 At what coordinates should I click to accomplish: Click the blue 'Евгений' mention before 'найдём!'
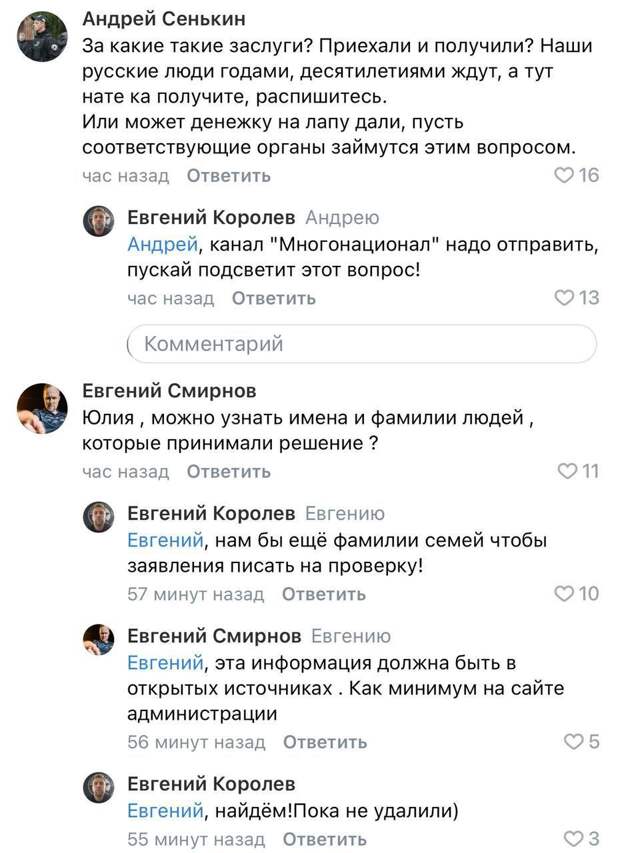165,812
